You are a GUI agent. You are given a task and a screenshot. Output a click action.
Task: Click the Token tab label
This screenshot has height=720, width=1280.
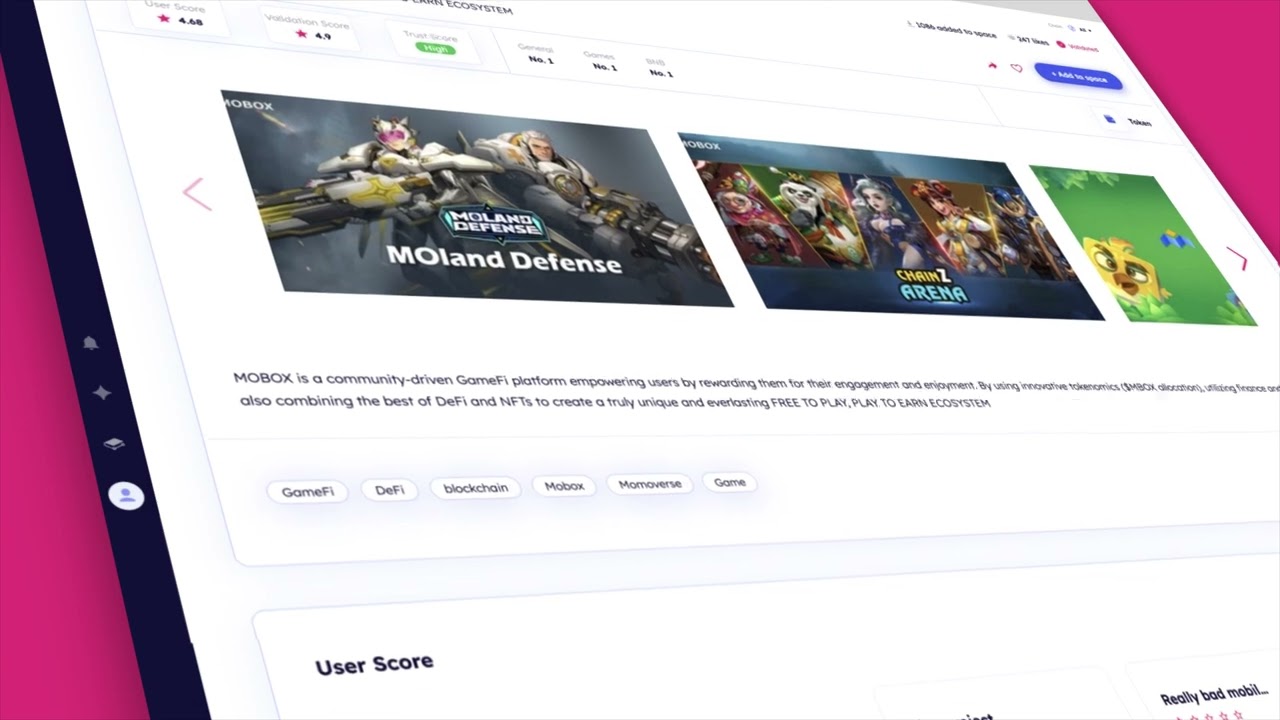pos(1139,122)
